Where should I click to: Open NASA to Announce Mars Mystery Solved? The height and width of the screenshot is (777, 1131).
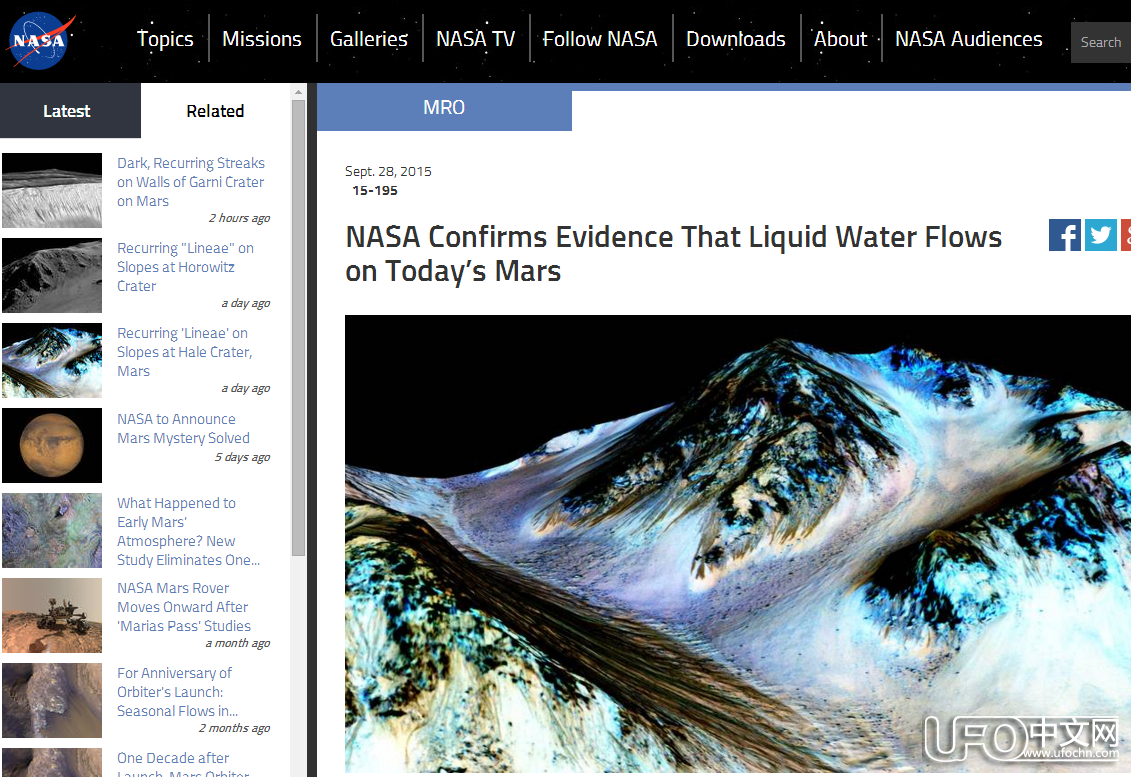click(183, 429)
